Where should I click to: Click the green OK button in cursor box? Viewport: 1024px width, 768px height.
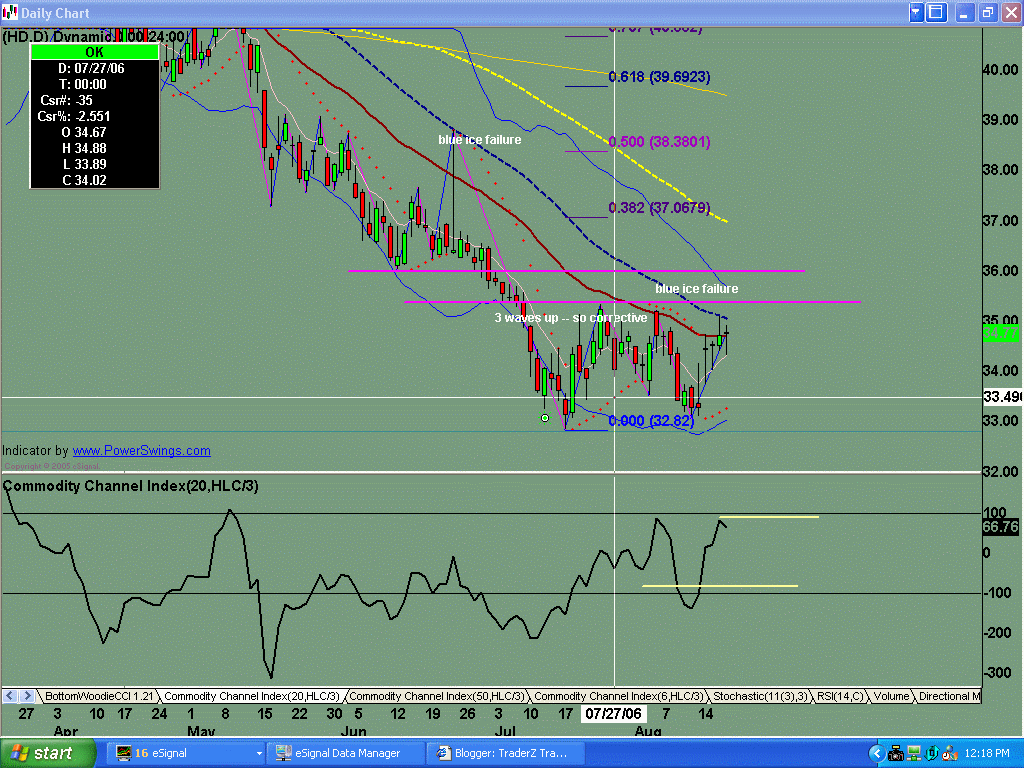coord(94,52)
